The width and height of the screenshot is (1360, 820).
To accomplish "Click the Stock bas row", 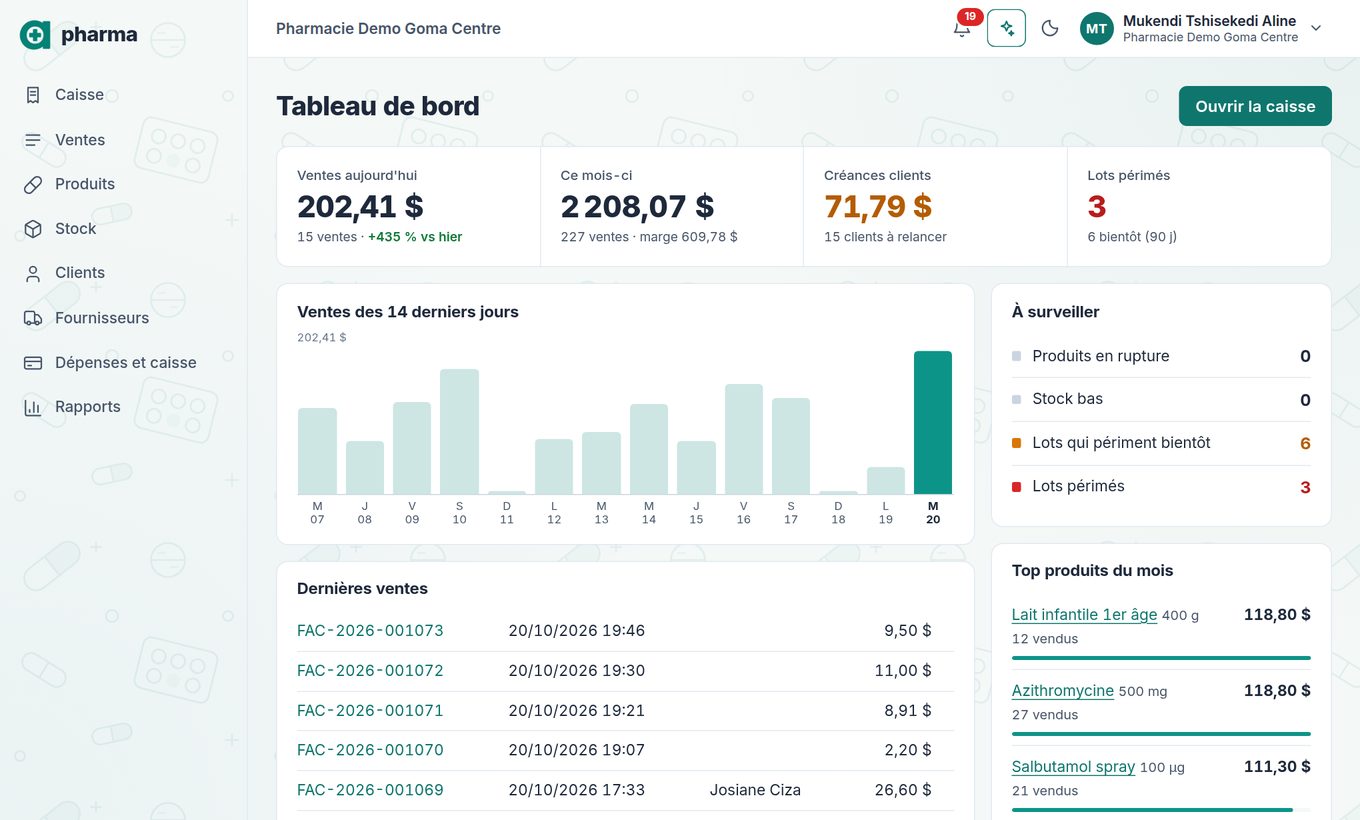I will 1161,399.
